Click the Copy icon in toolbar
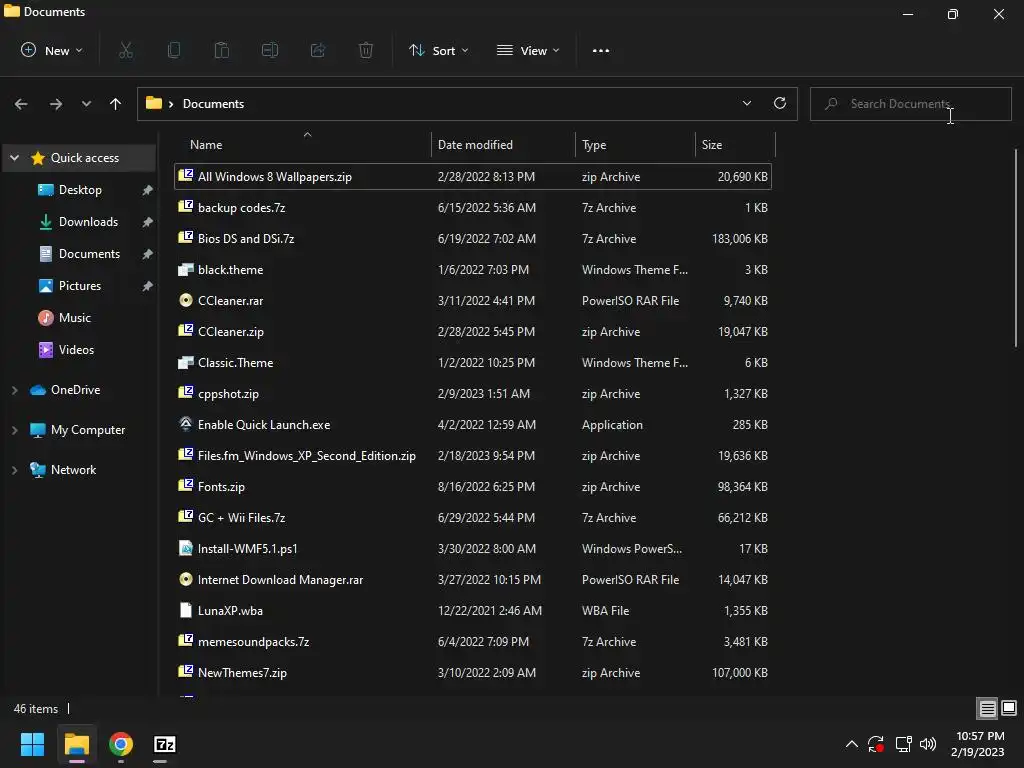 [x=174, y=50]
